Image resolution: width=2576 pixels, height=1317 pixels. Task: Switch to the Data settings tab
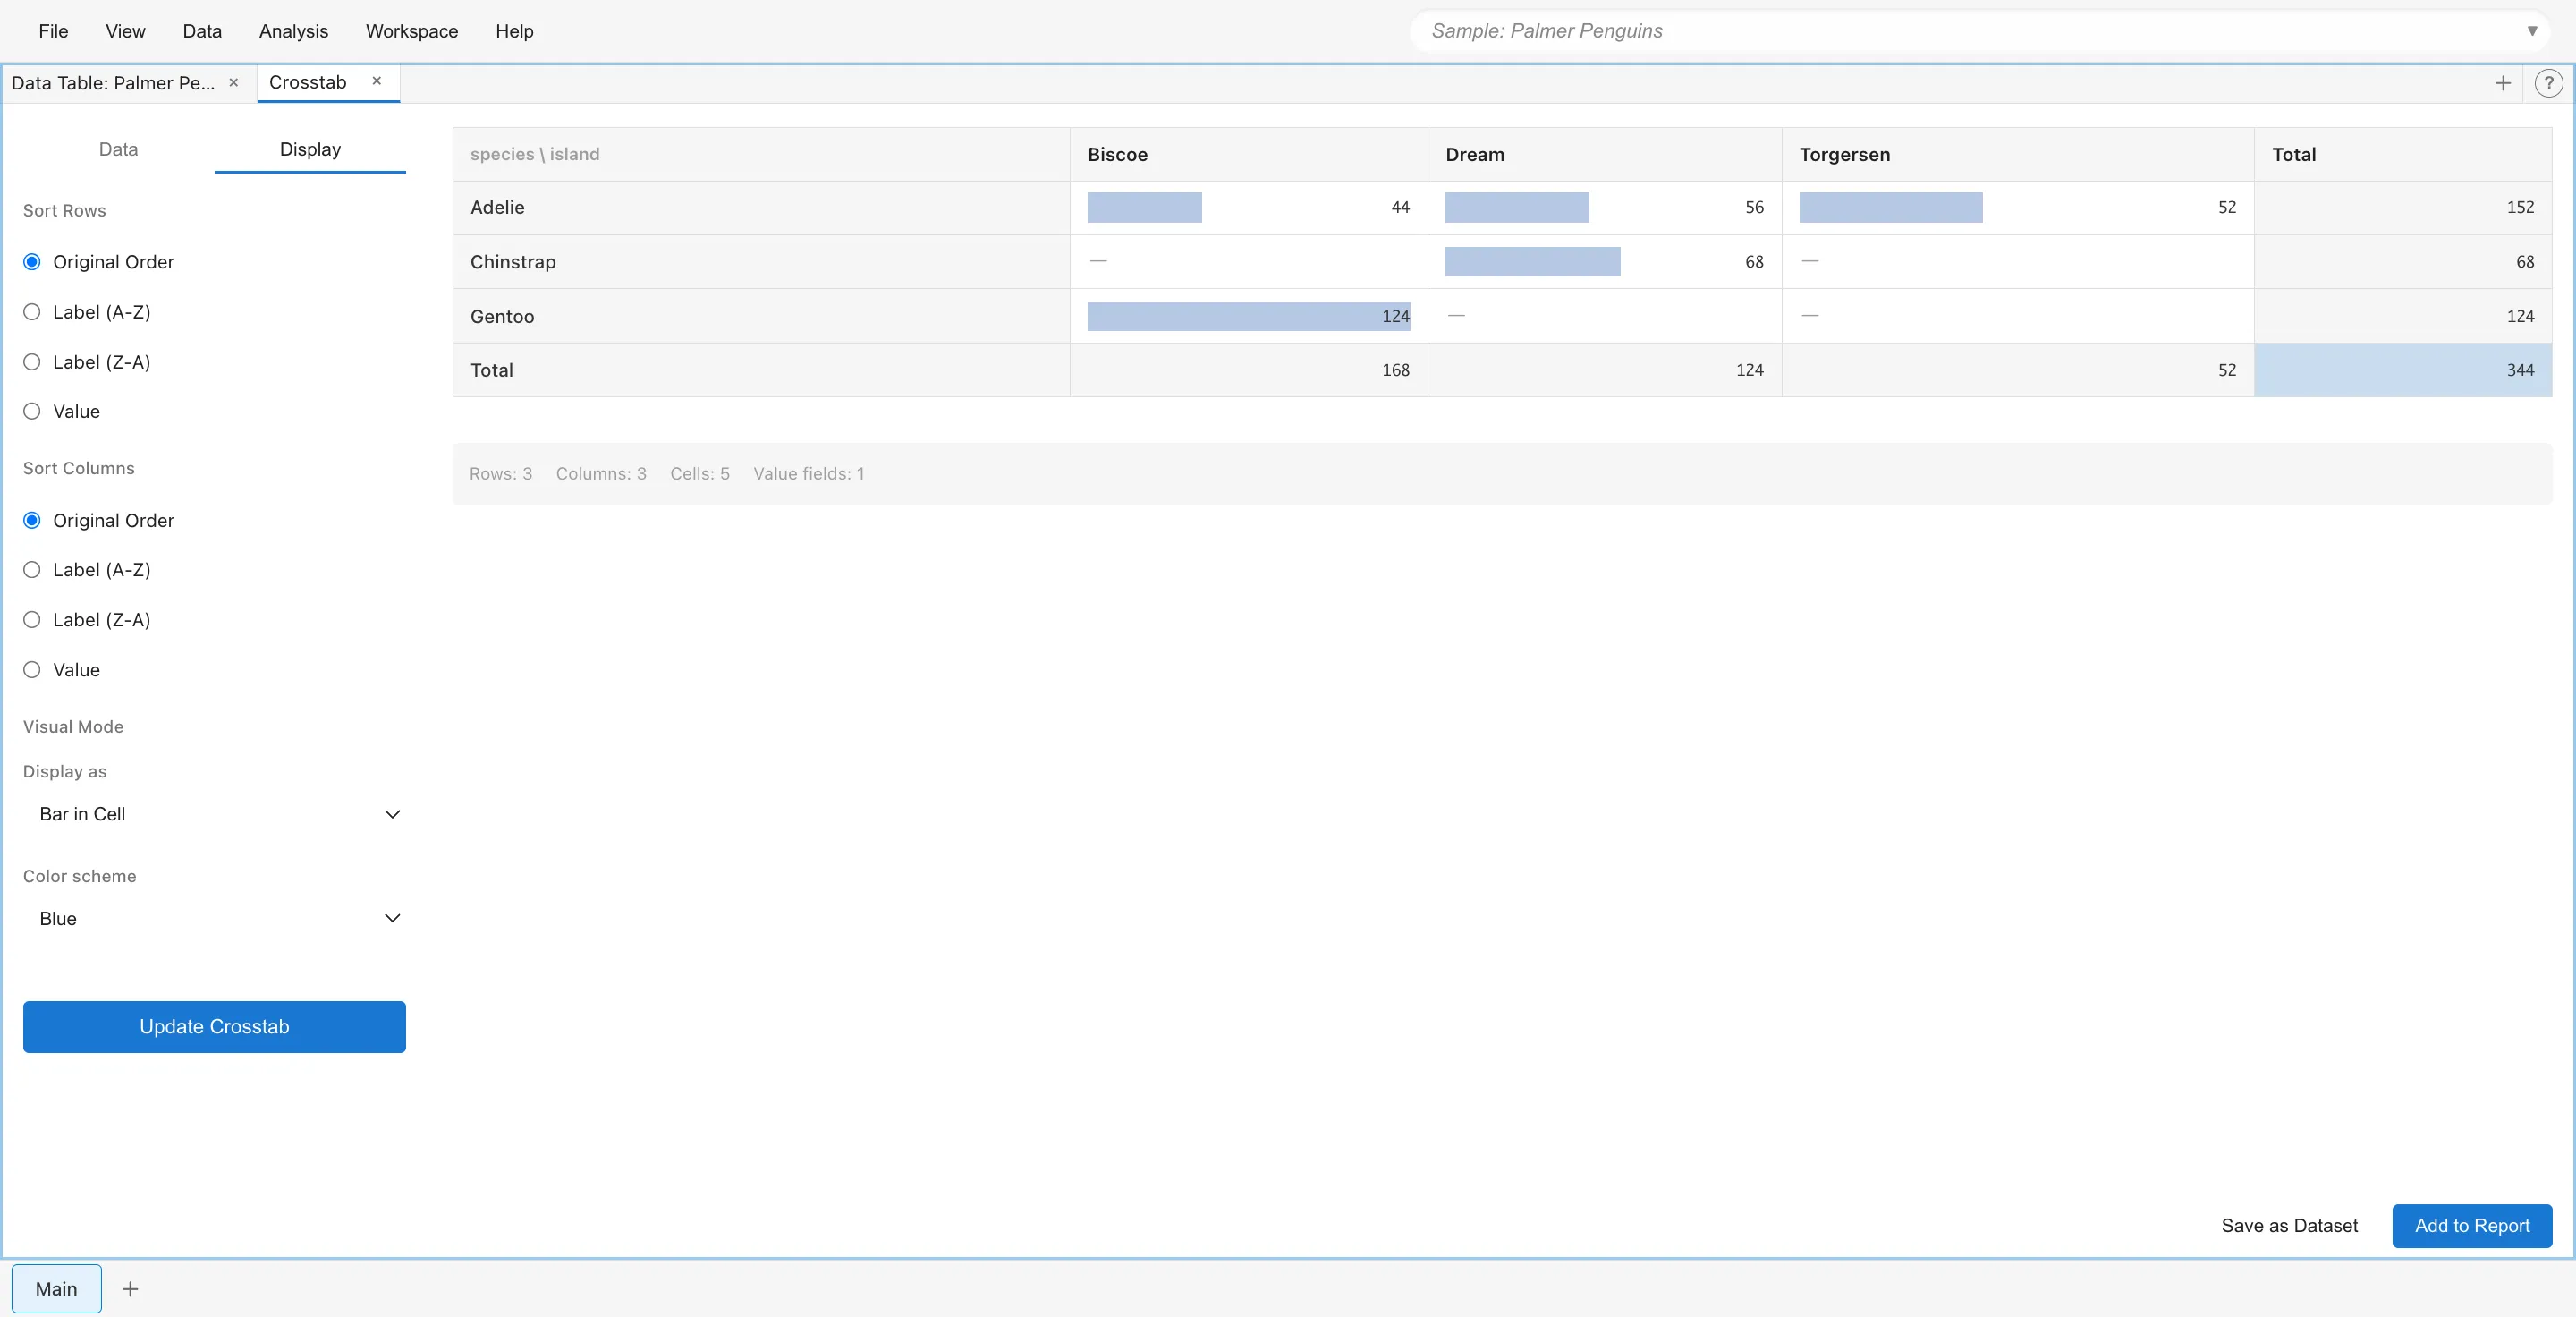[x=118, y=149]
